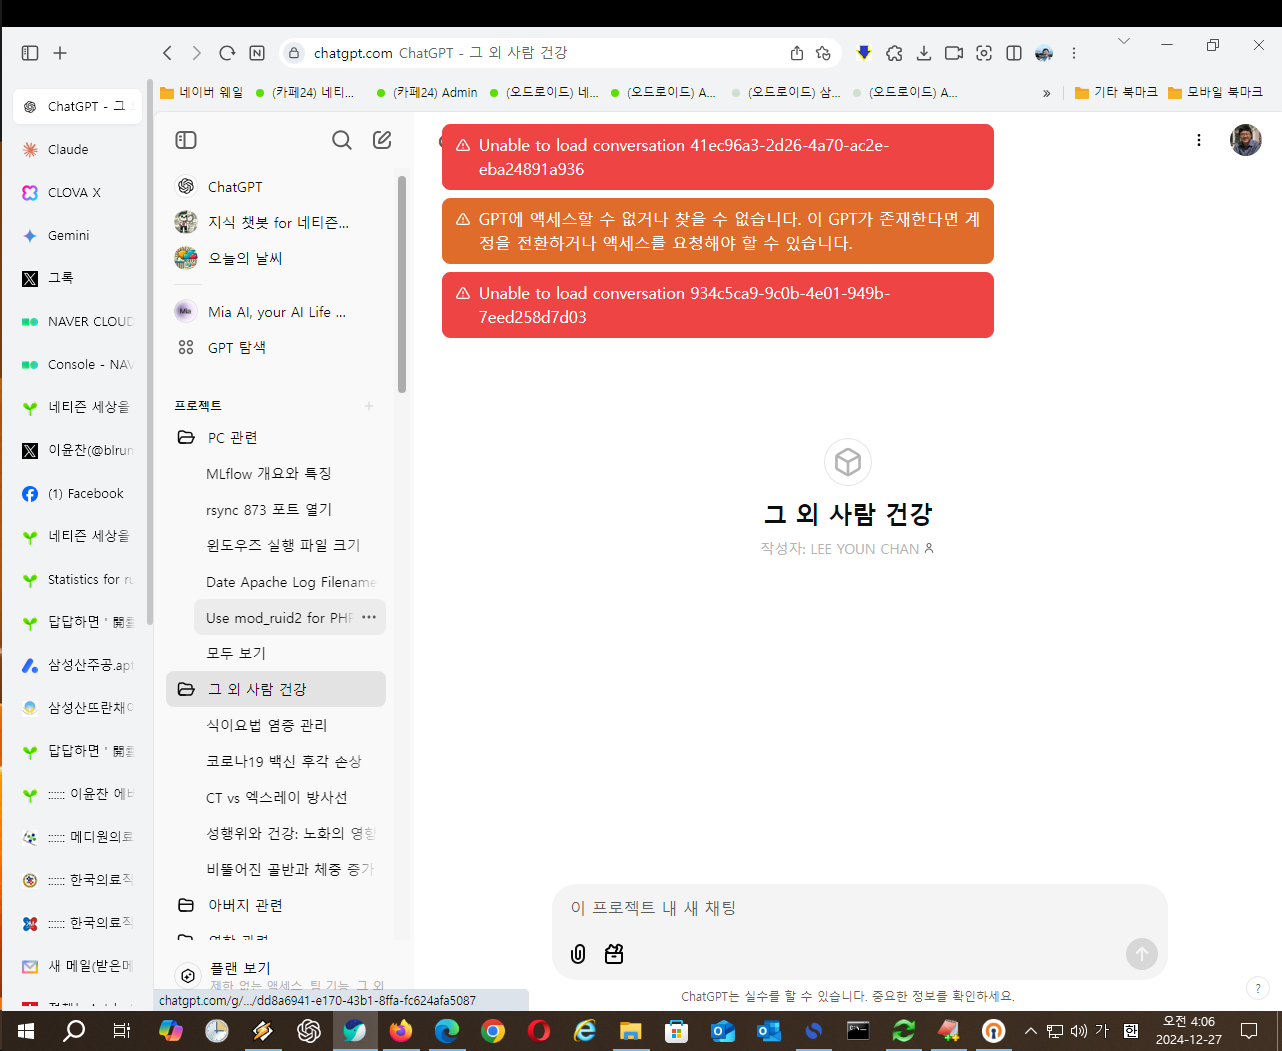
Task: Open Firefox from the taskbar
Action: [401, 1031]
